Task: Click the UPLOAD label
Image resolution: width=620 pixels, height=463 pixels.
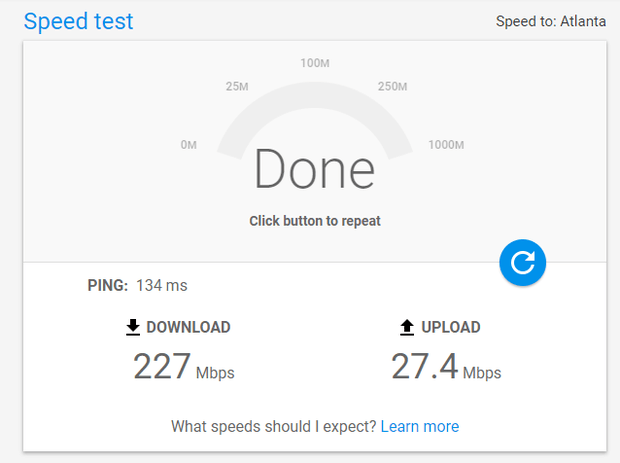Action: pyautogui.click(x=451, y=327)
